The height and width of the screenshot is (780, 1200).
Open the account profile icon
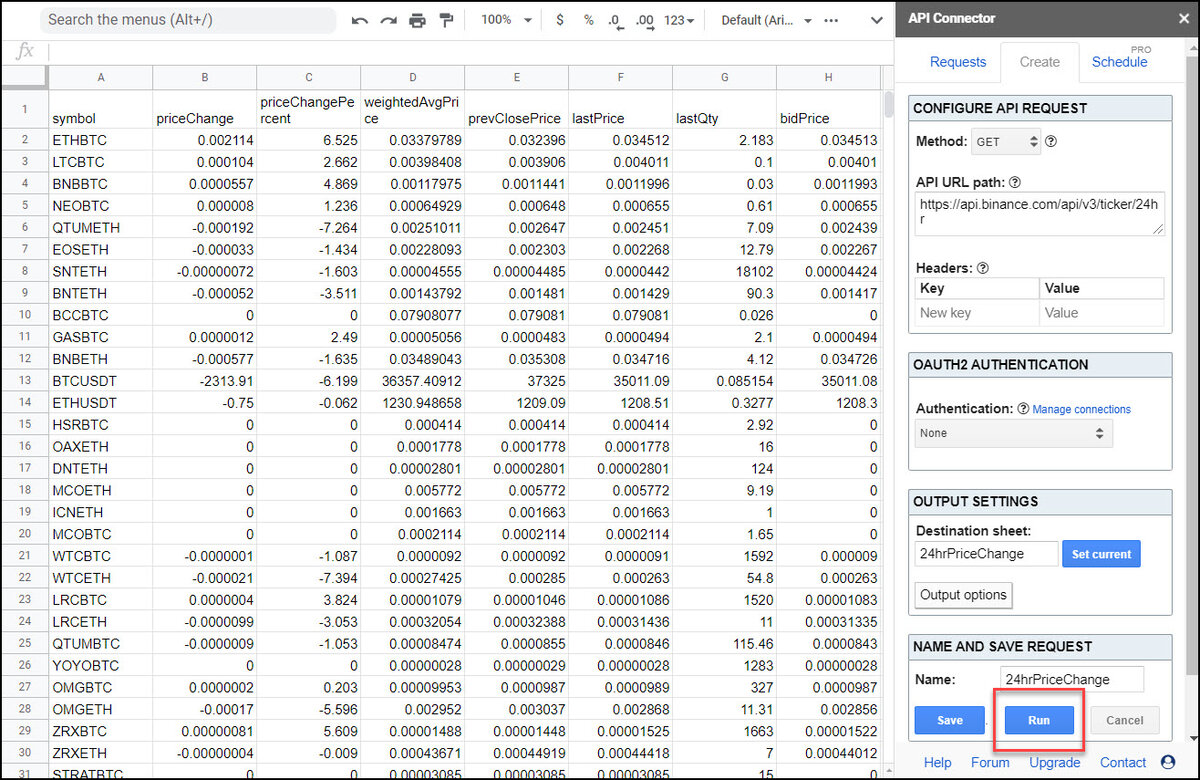point(1168,762)
